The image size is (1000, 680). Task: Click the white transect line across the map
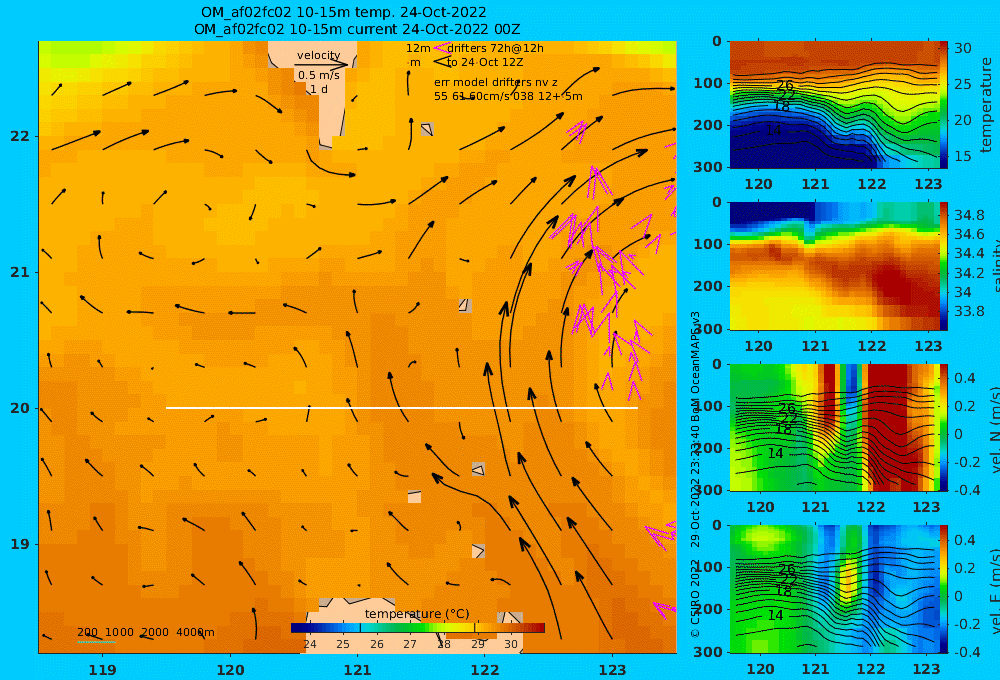pyautogui.click(x=402, y=408)
